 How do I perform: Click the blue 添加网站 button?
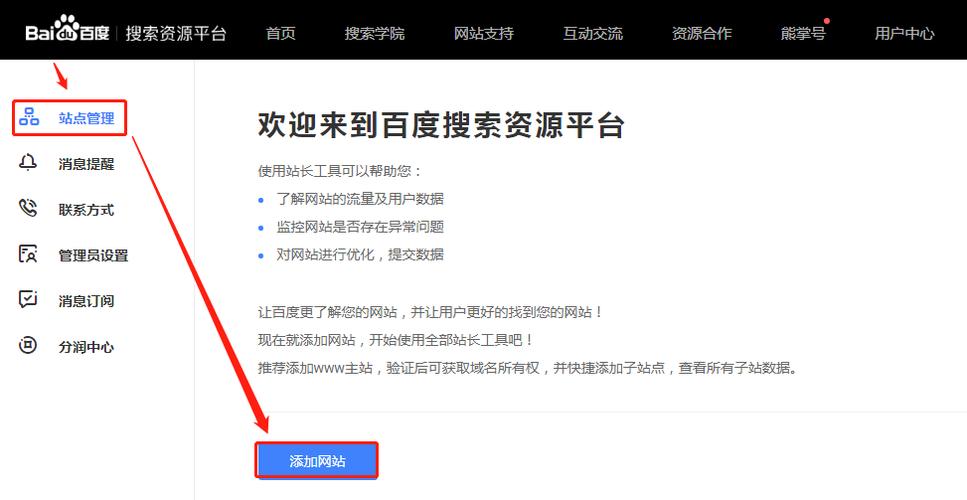tap(317, 461)
